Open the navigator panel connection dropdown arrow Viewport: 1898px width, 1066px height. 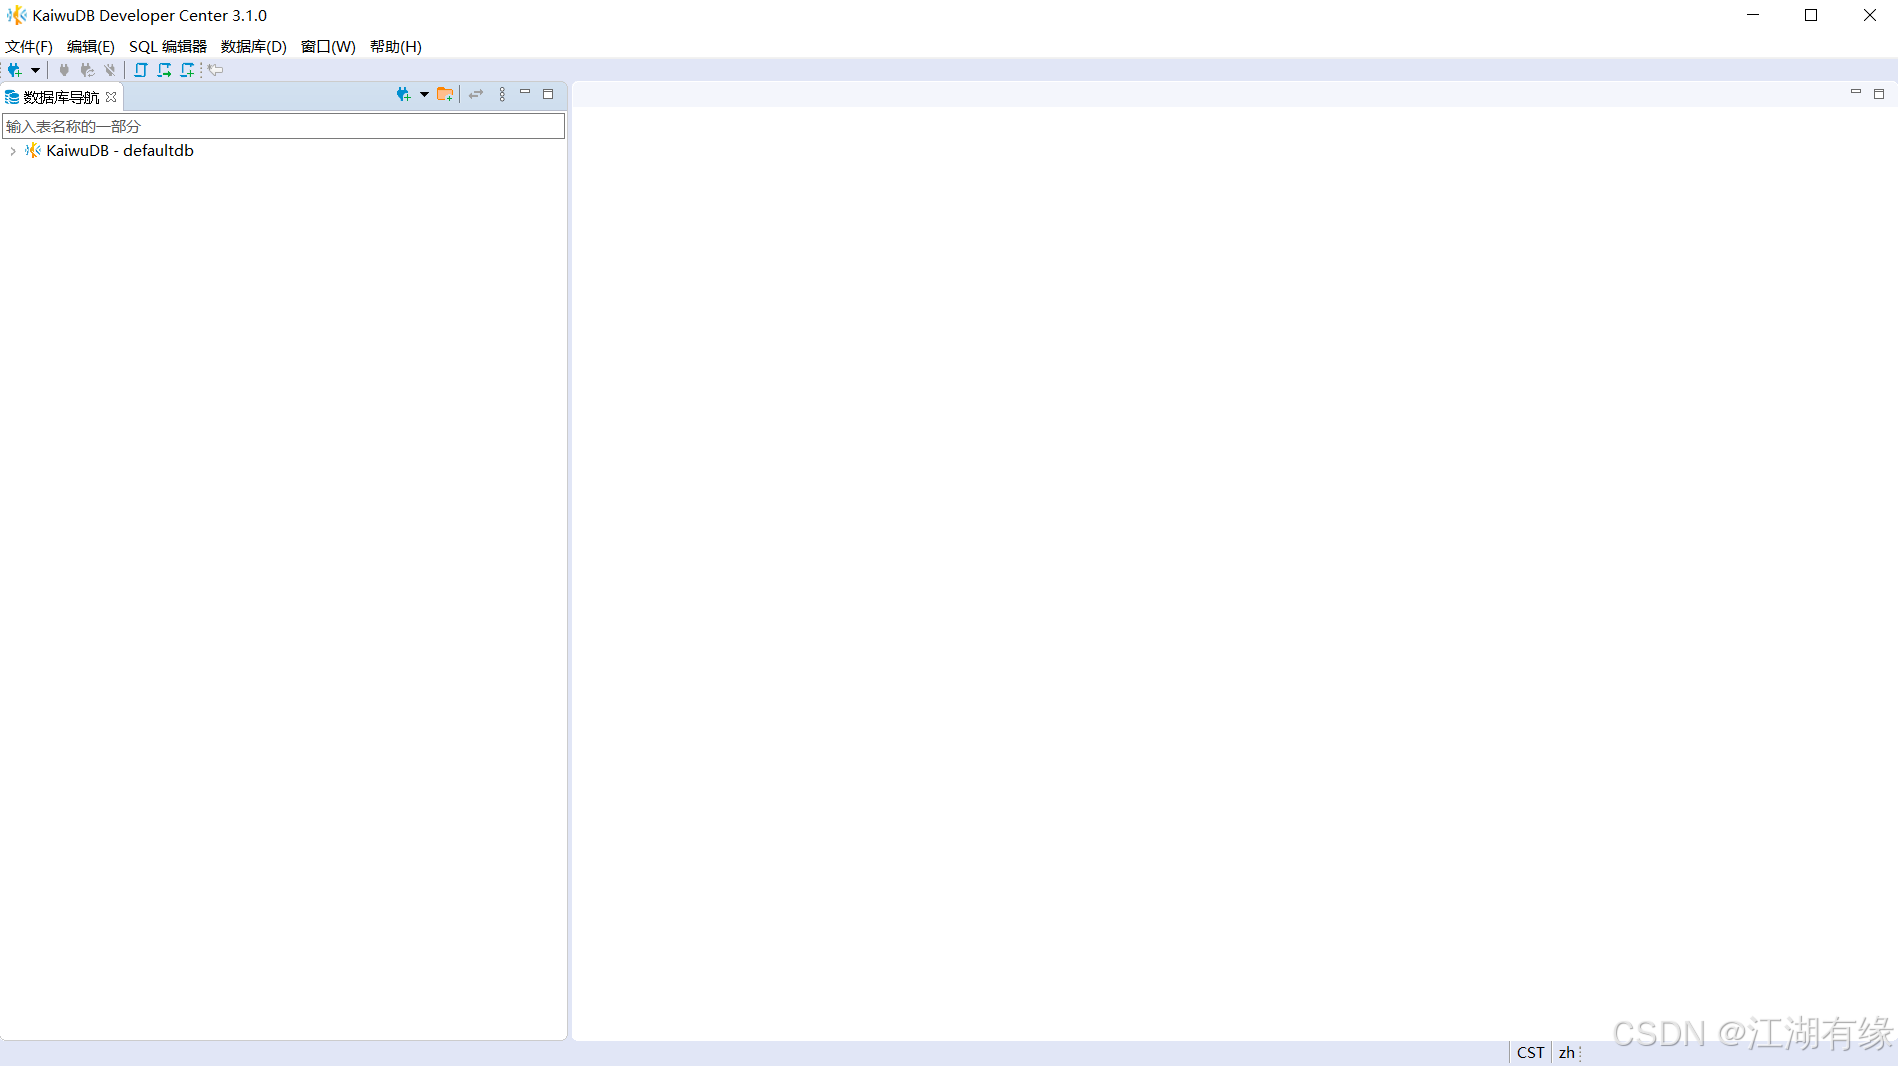tap(424, 94)
